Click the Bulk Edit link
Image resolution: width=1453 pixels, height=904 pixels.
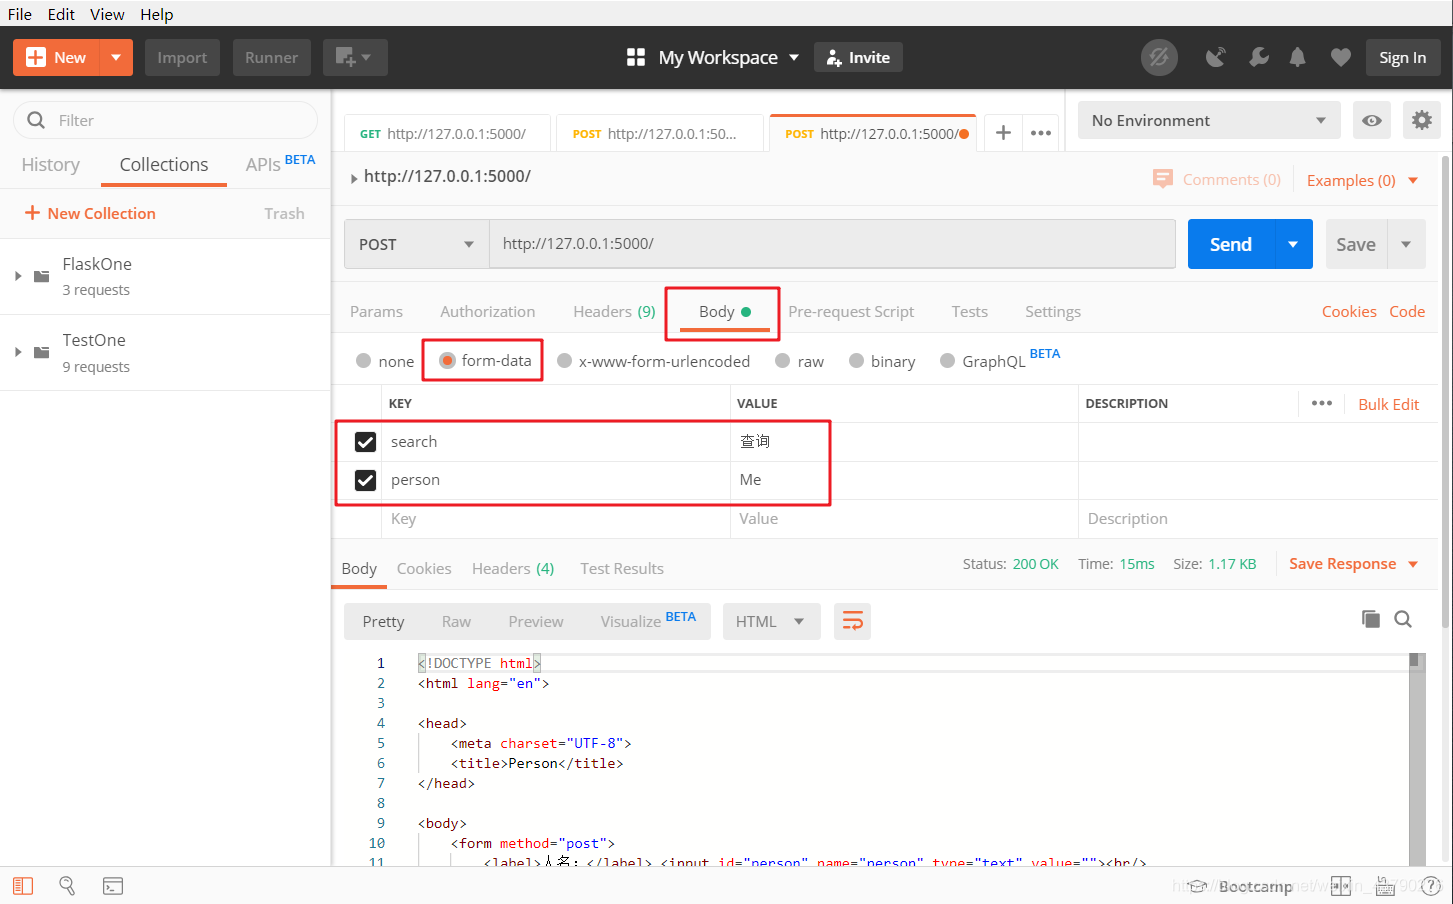(x=1388, y=404)
